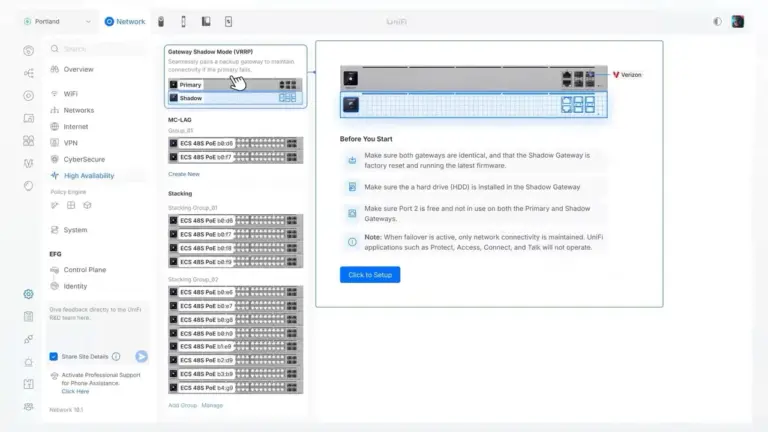Click the settings gear icon in left rail
The width and height of the screenshot is (768, 432).
(x=28, y=294)
